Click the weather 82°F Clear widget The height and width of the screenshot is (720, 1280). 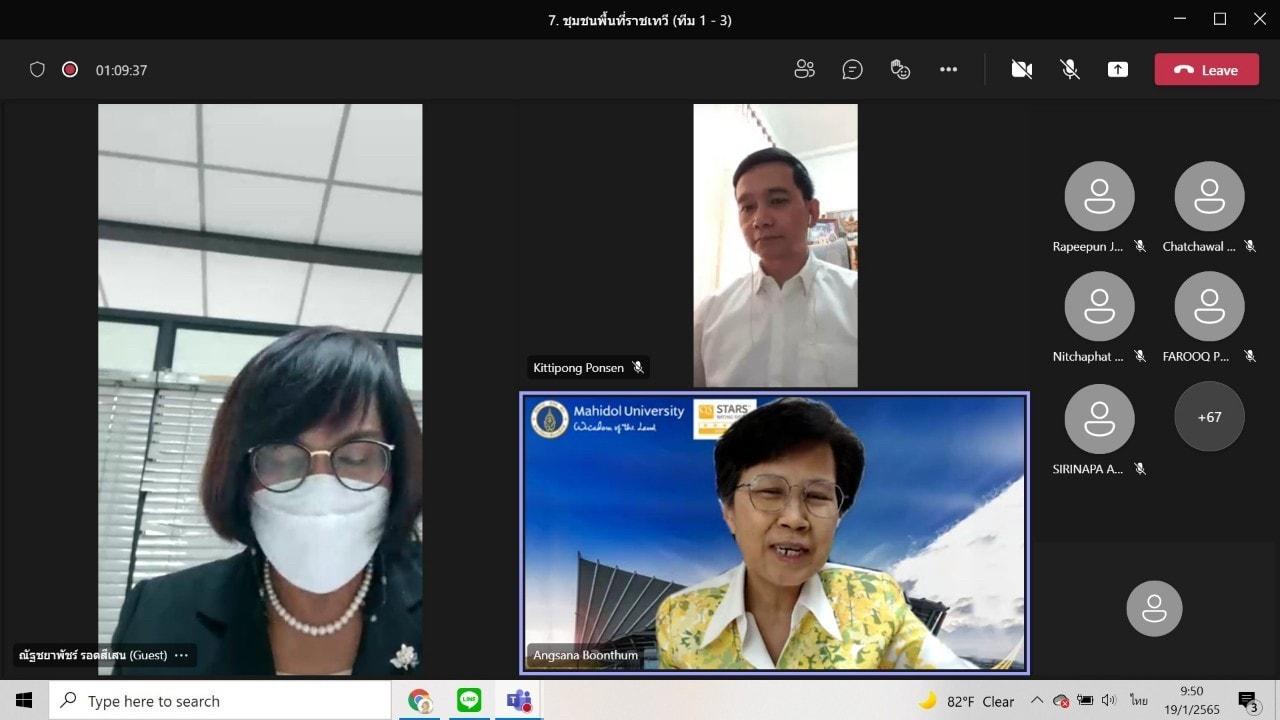[x=967, y=701]
